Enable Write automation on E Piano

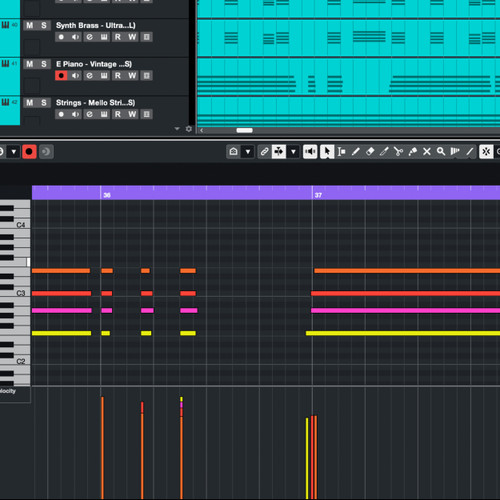coord(132,76)
